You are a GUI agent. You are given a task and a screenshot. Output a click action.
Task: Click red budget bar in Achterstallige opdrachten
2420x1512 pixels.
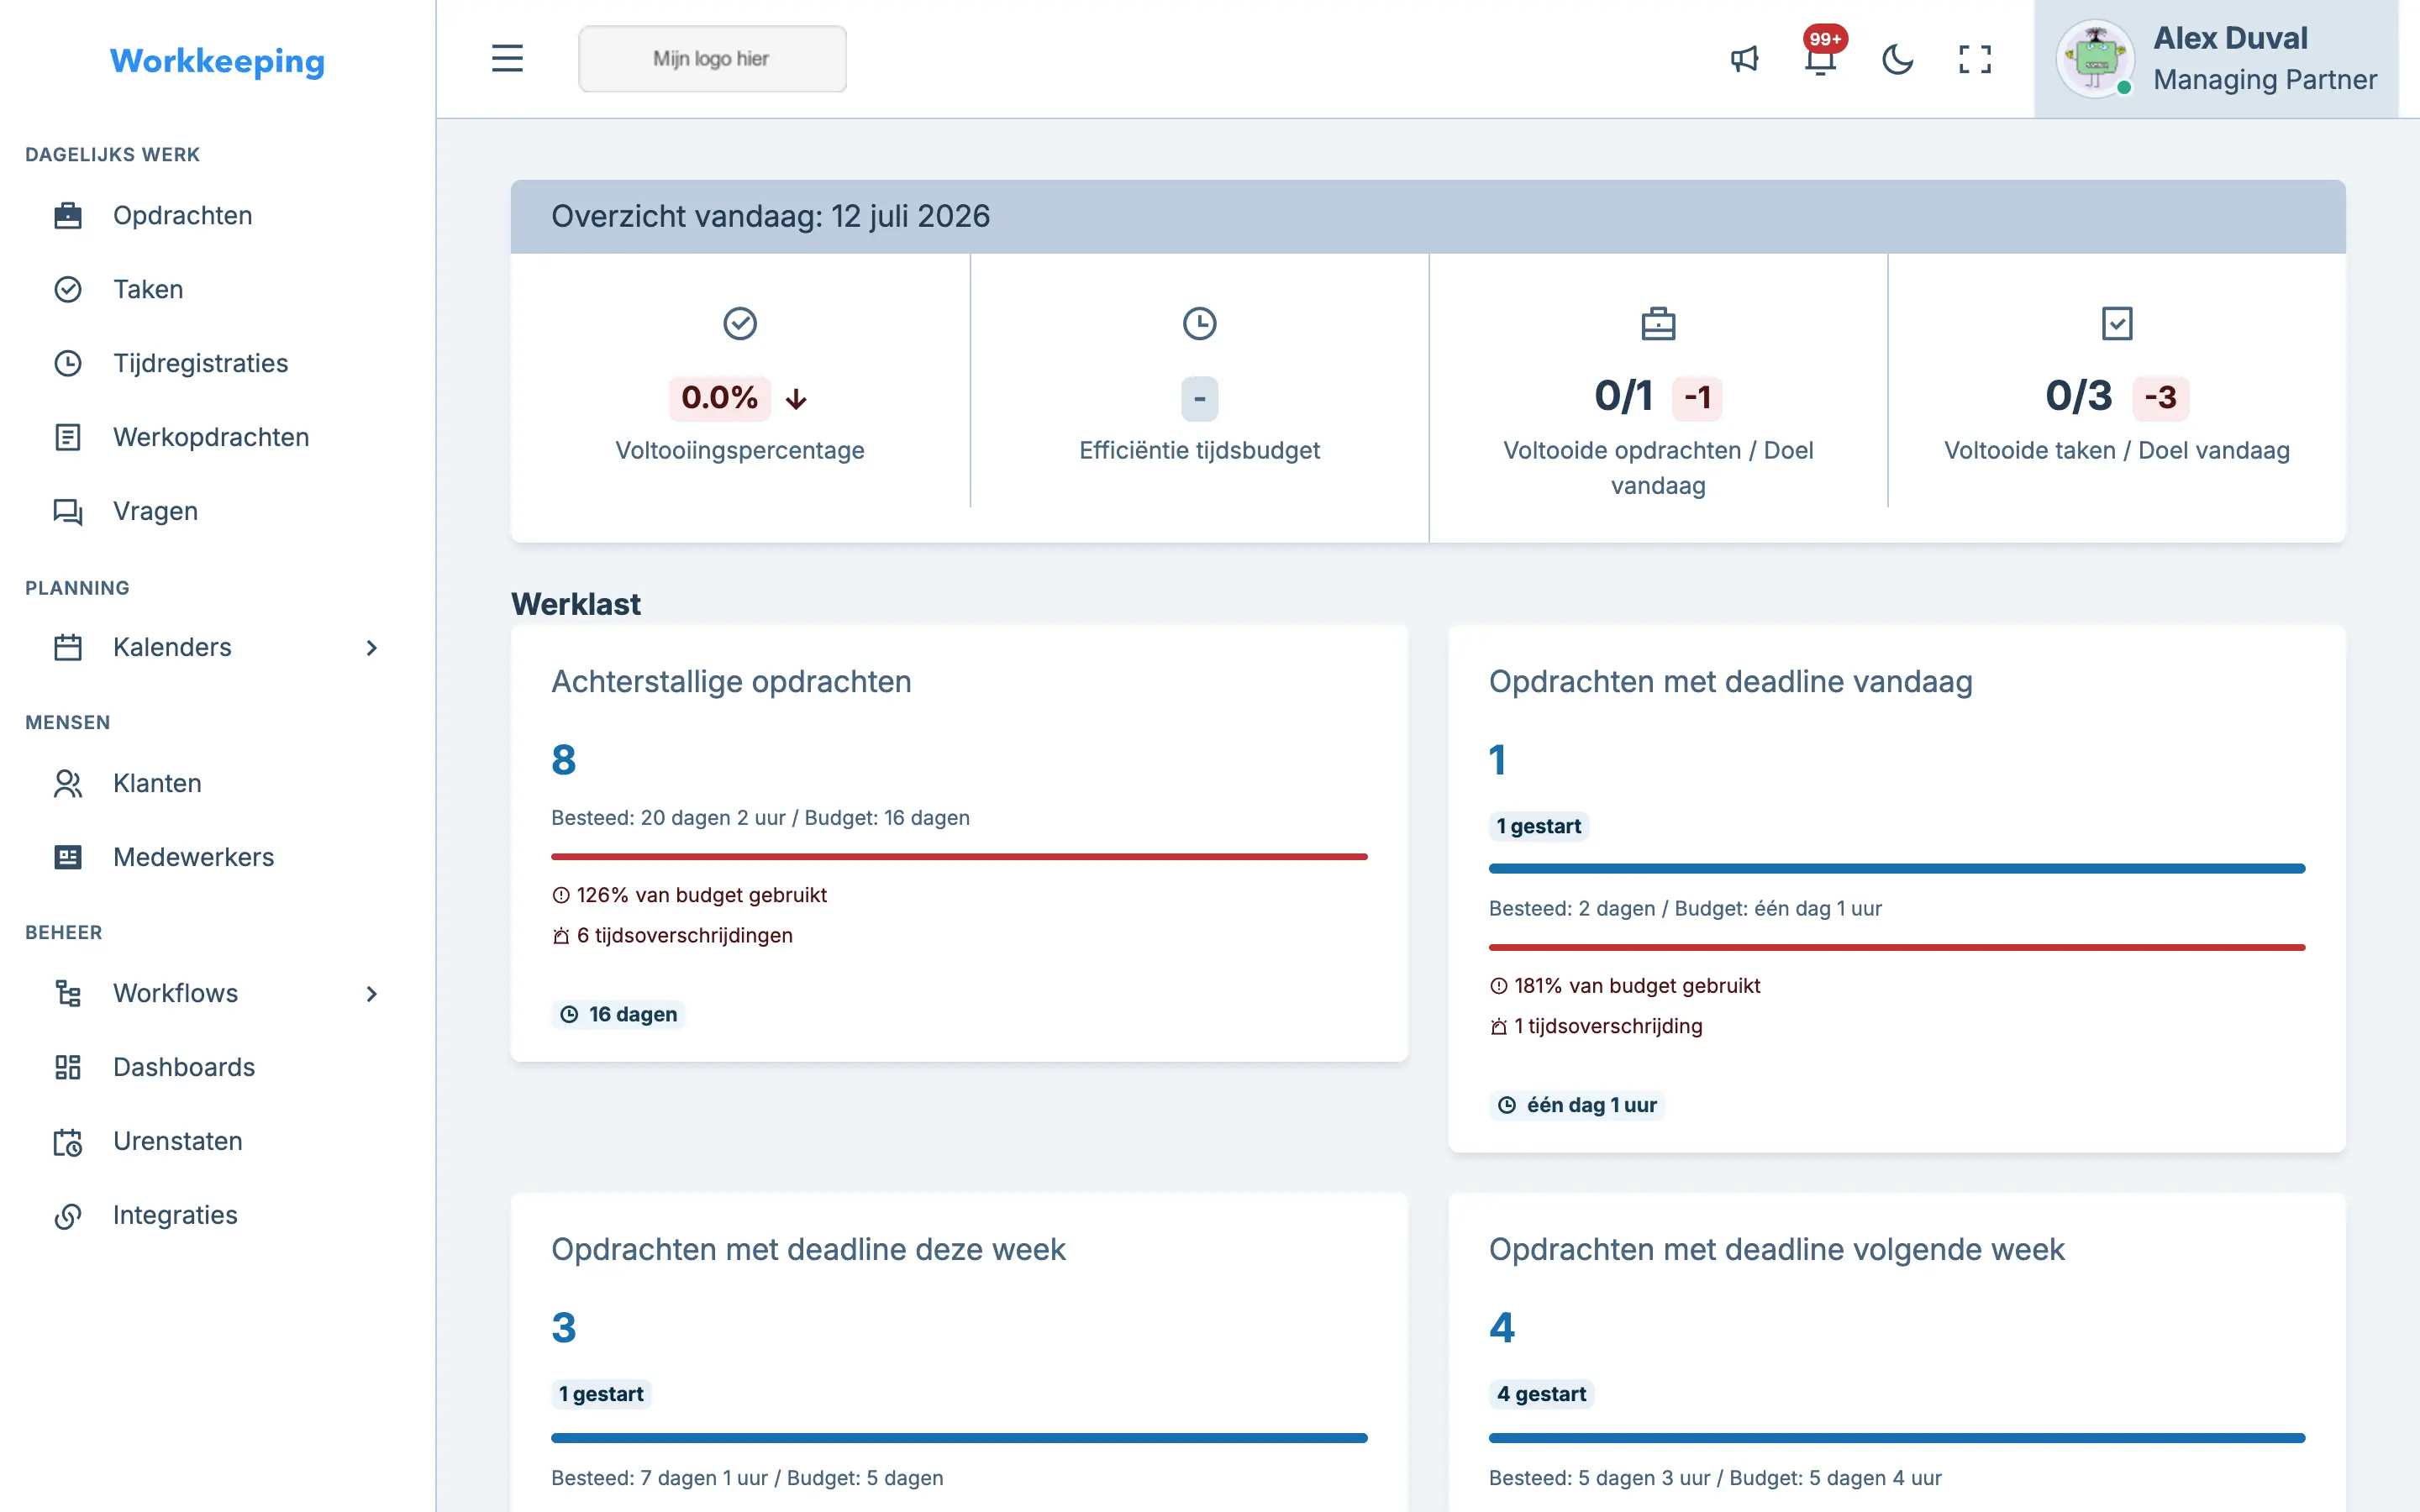click(x=959, y=856)
